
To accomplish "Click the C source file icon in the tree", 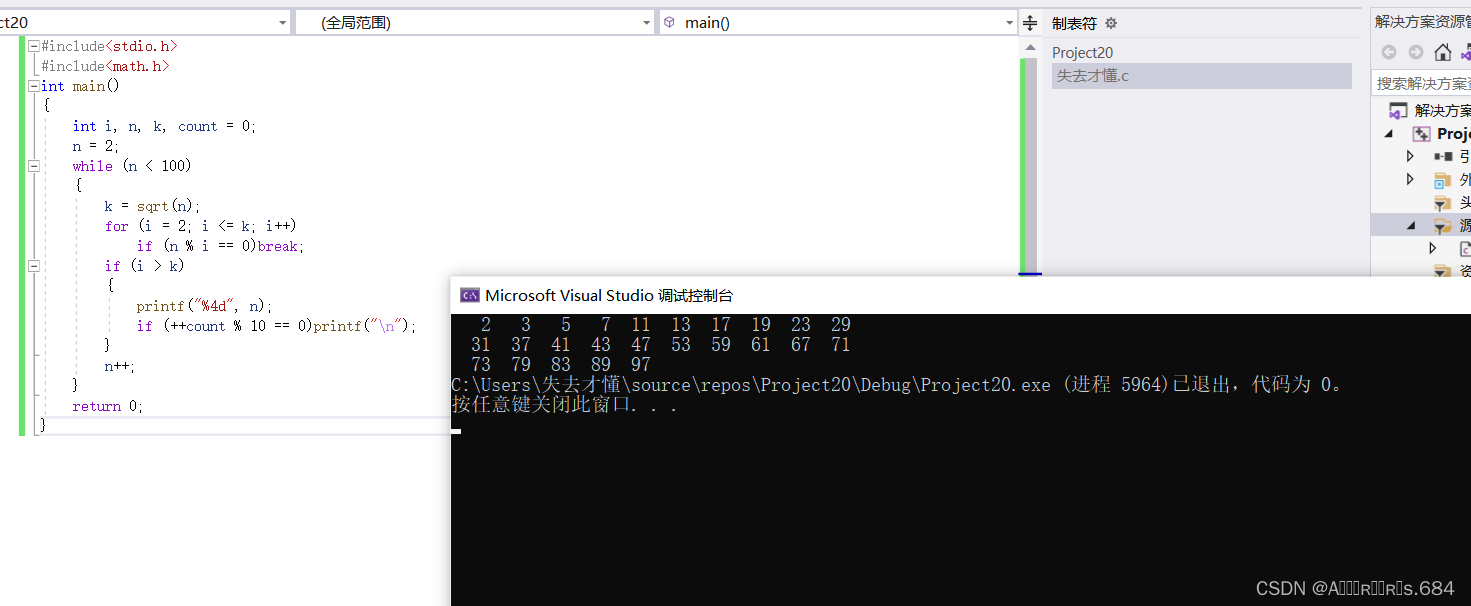I will click(1465, 248).
